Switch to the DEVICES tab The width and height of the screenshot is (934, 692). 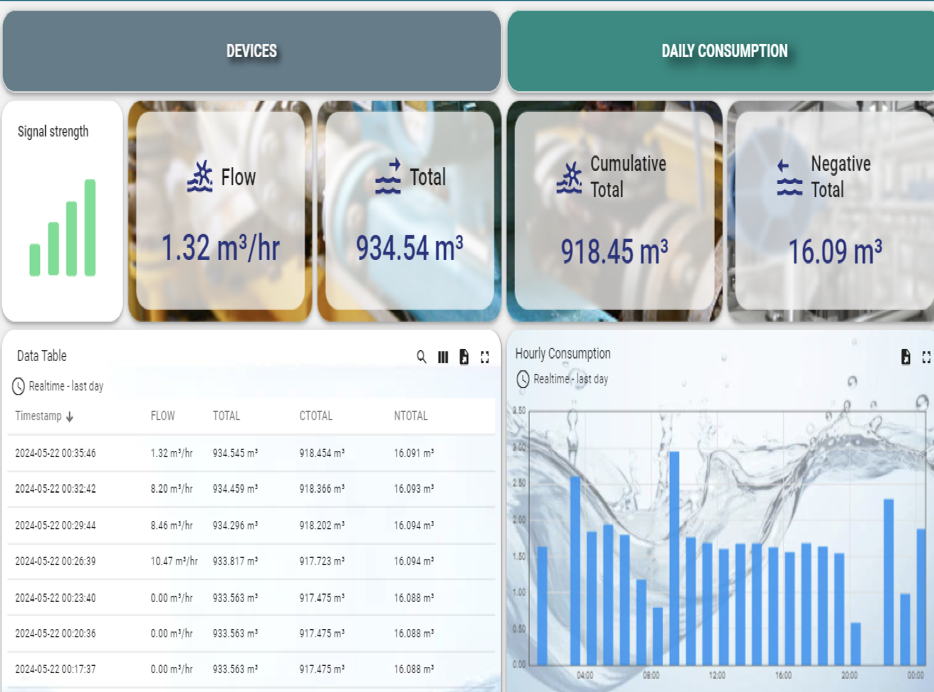click(251, 51)
